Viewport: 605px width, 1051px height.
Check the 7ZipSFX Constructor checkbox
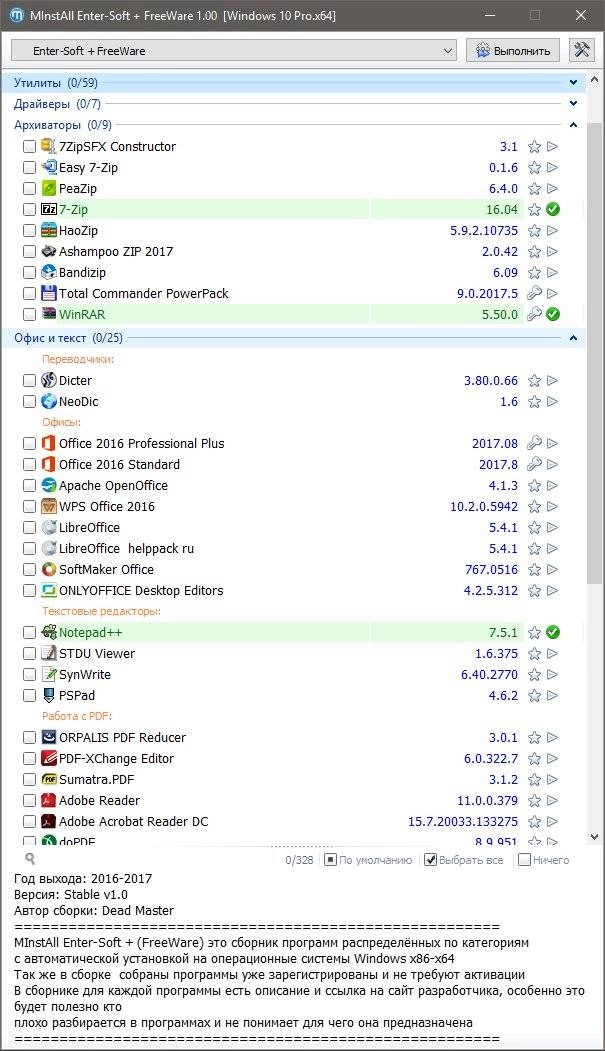click(x=29, y=147)
